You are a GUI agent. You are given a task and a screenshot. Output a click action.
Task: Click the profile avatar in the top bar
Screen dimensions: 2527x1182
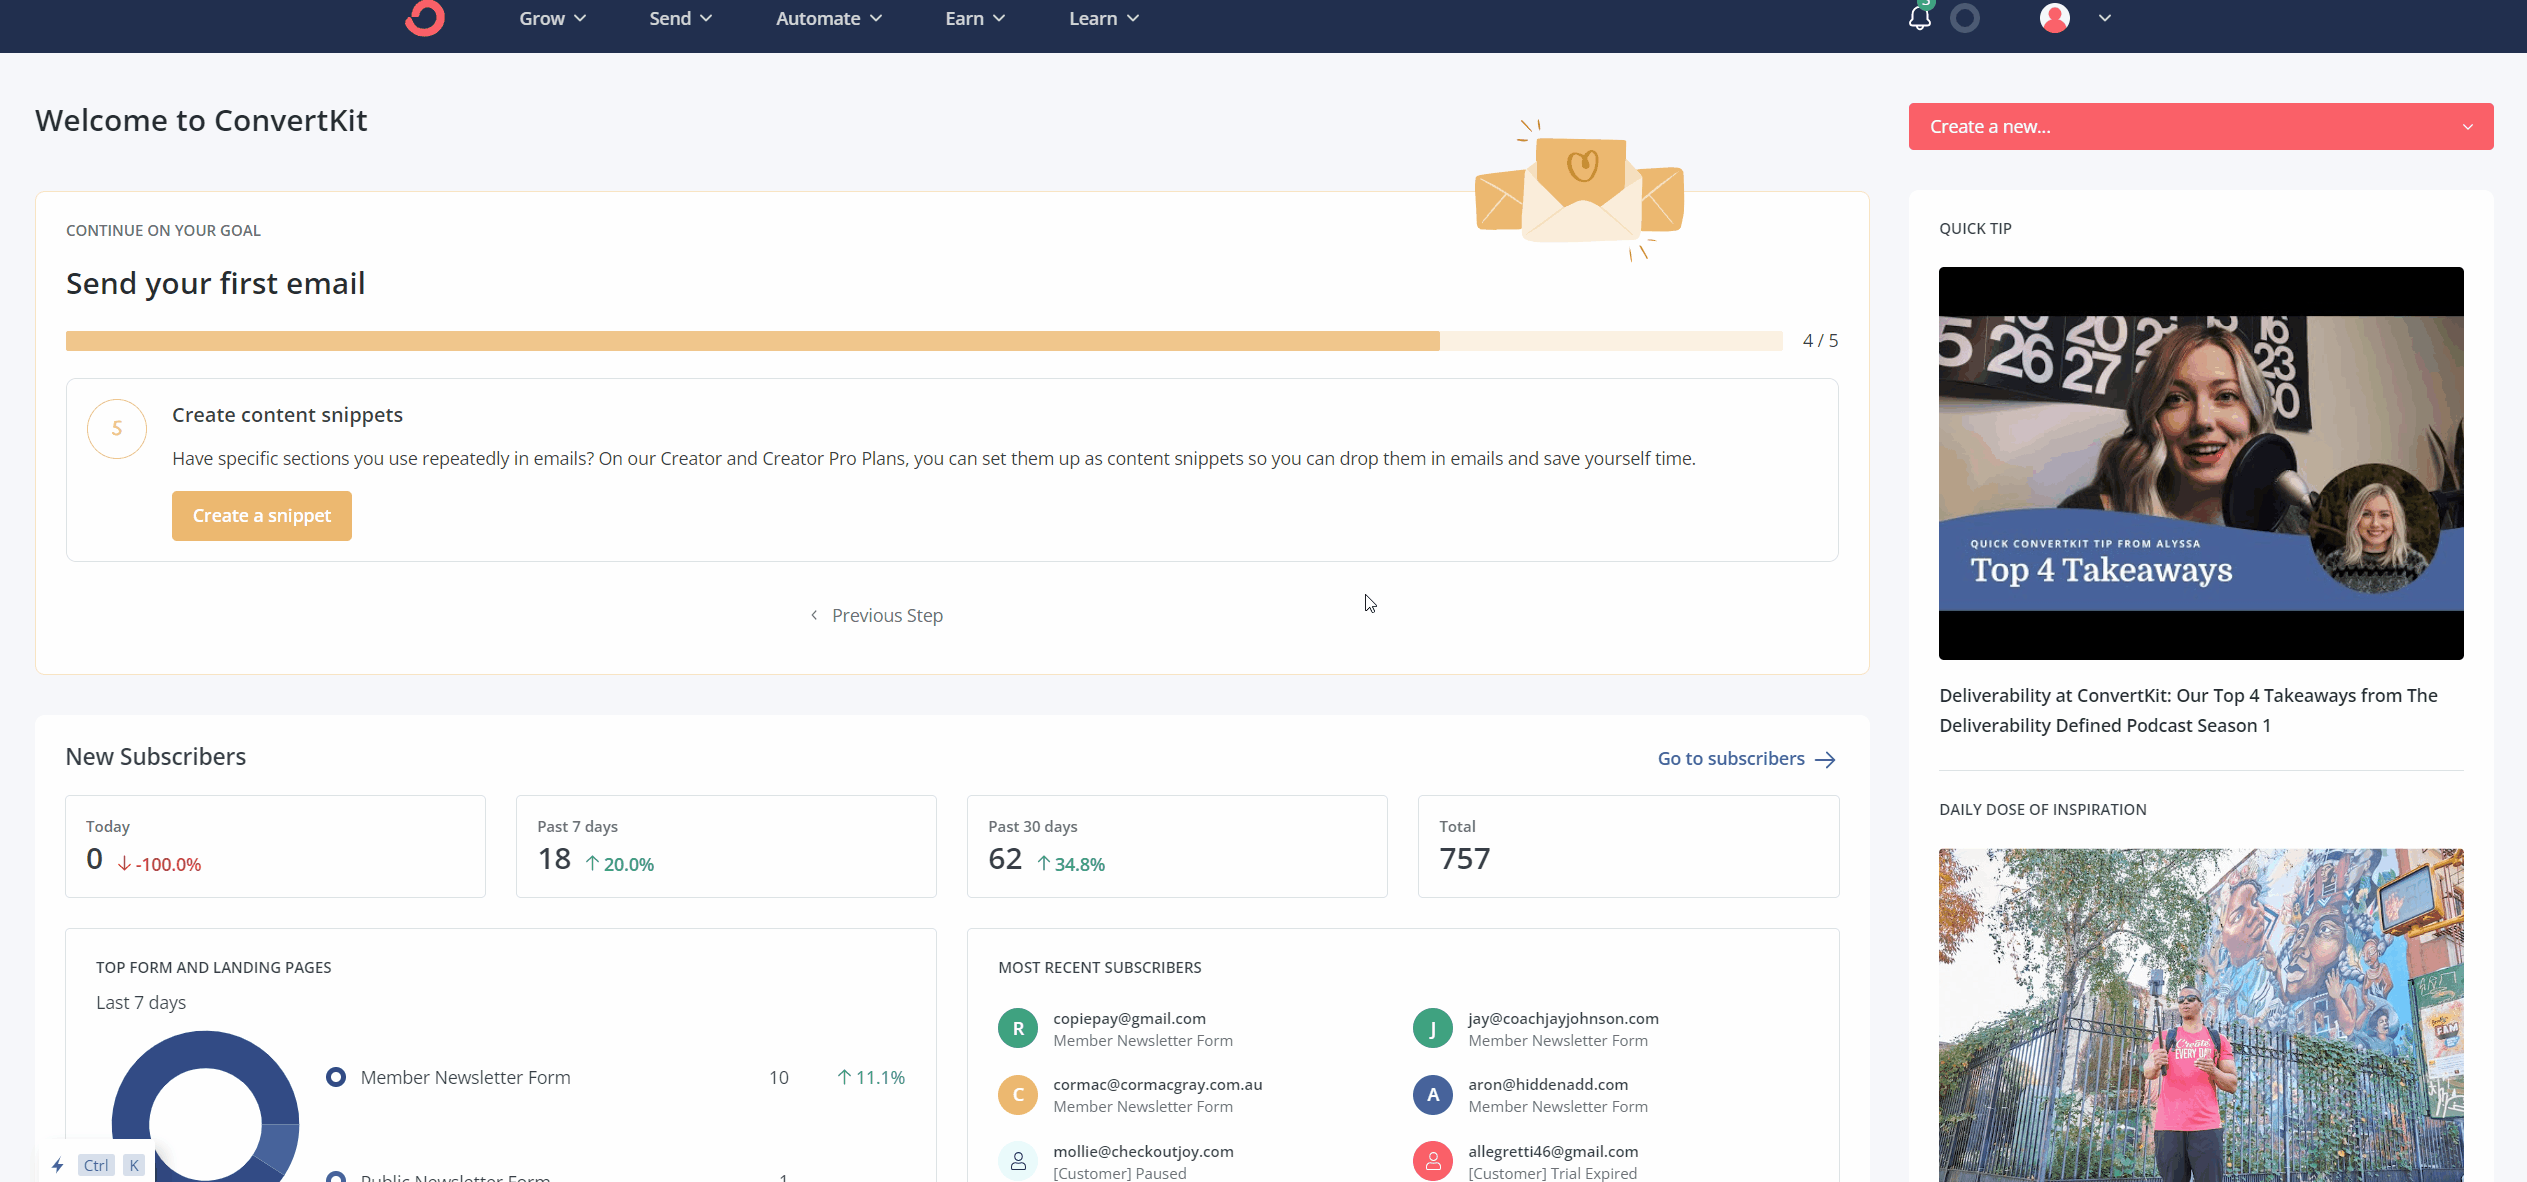[x=2056, y=18]
